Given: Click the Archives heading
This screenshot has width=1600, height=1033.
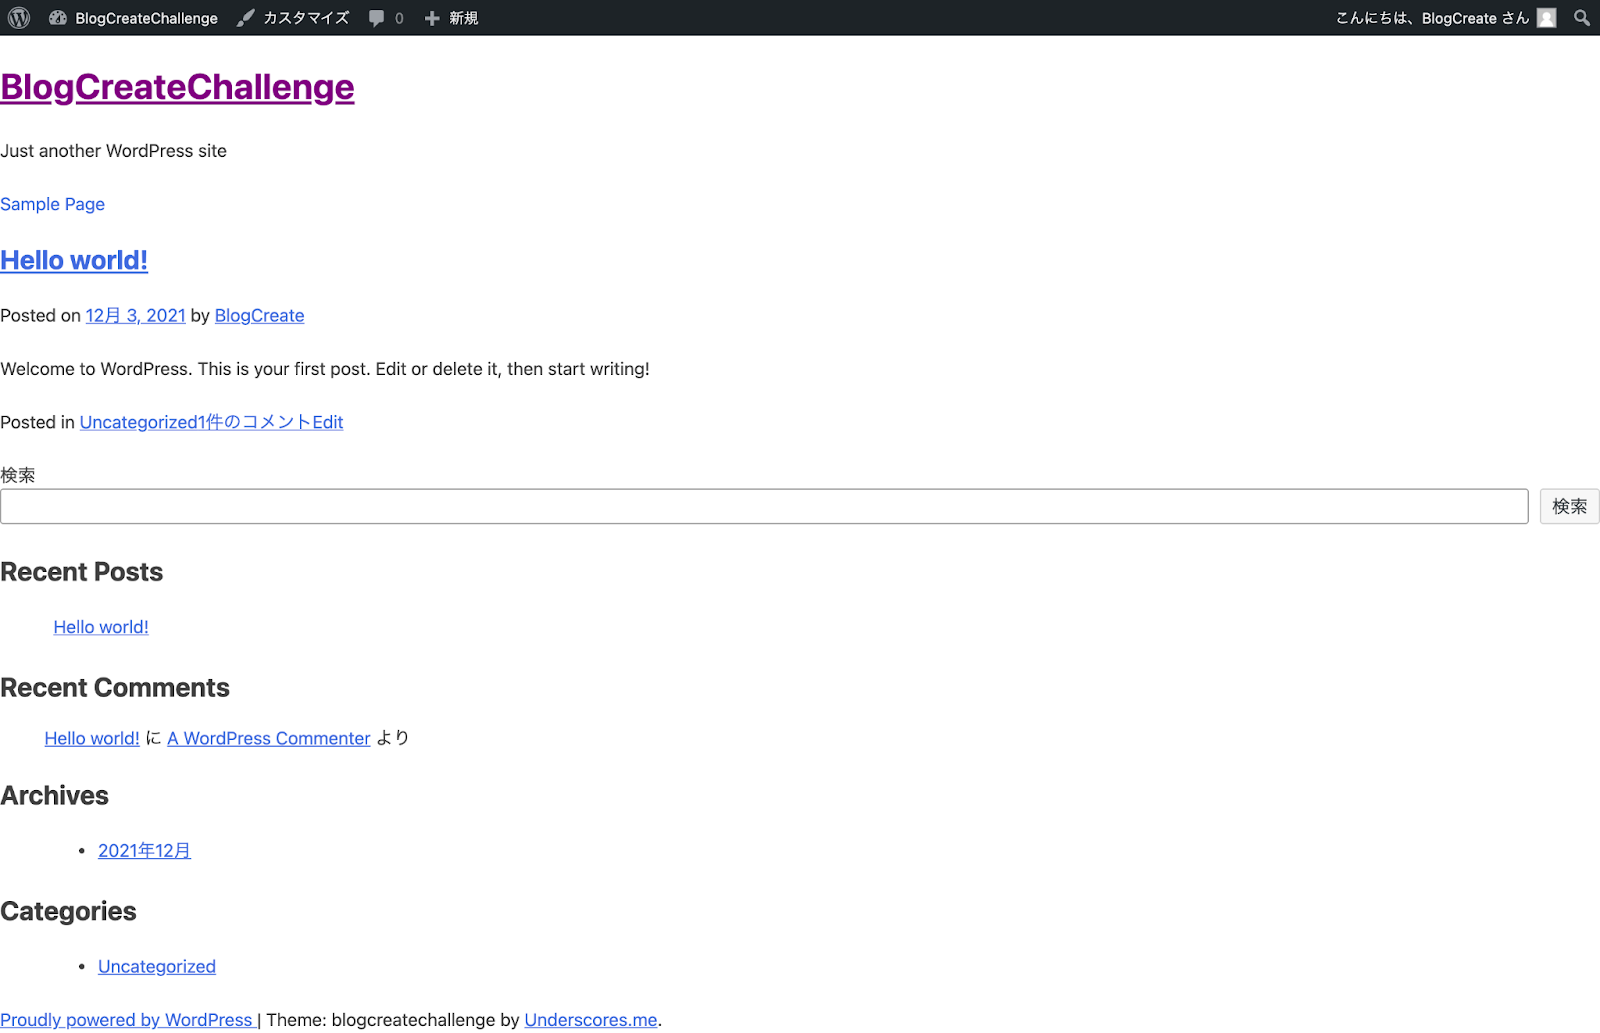Looking at the screenshot, I should pos(54,795).
